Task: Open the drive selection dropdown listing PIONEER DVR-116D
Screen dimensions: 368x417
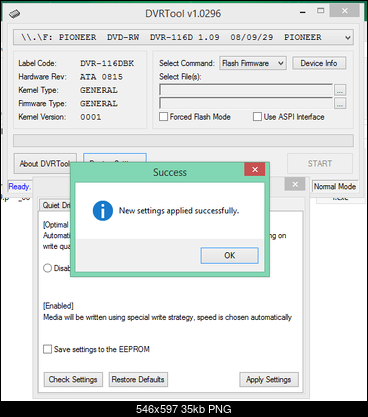Action: click(183, 37)
